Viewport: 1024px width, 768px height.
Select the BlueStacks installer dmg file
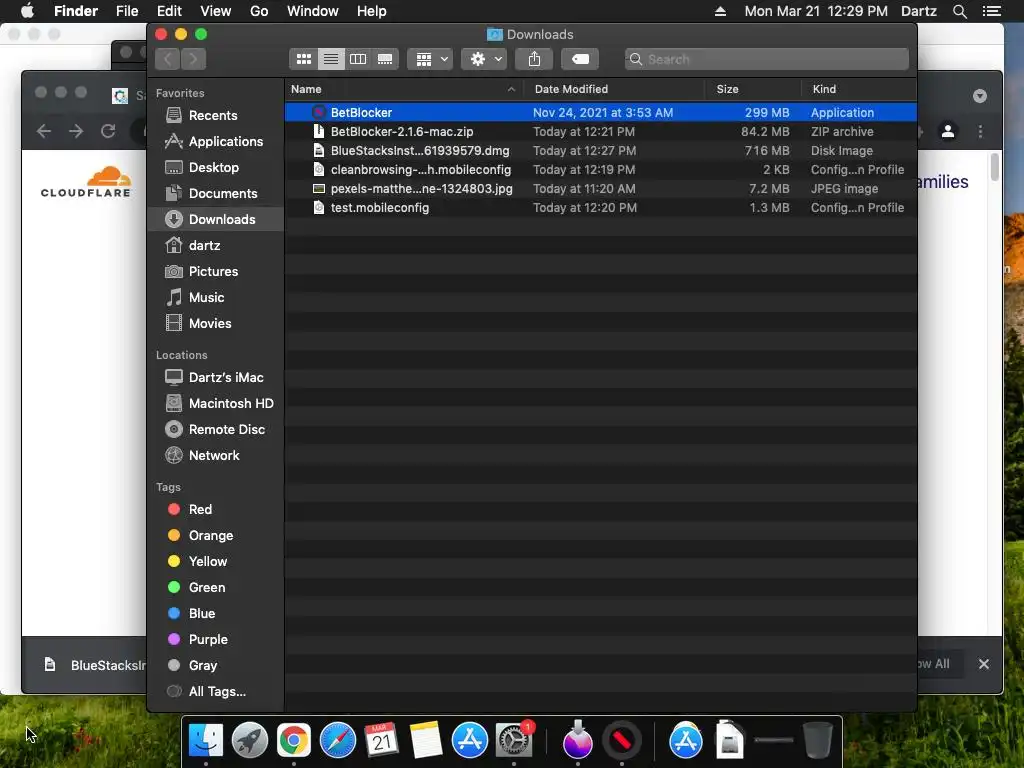[601, 150]
